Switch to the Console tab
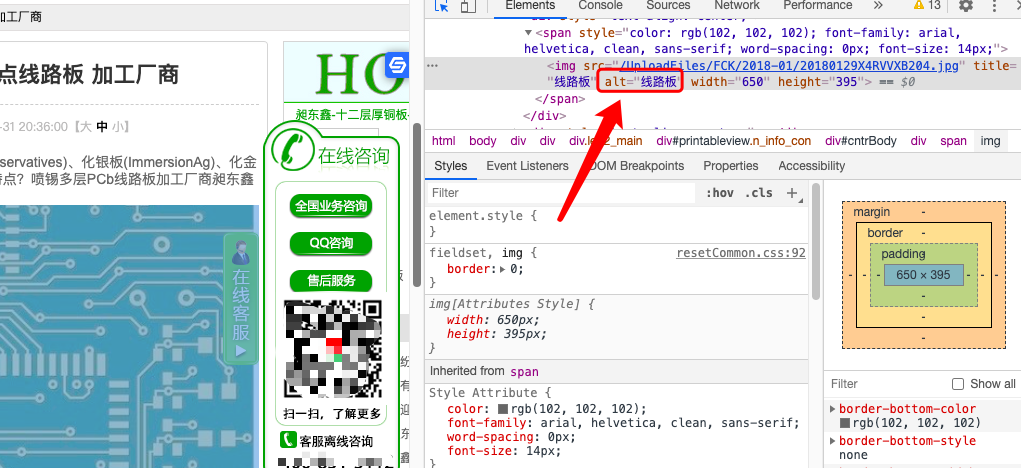Screen dimensions: 1021x468 (x=600, y=6)
